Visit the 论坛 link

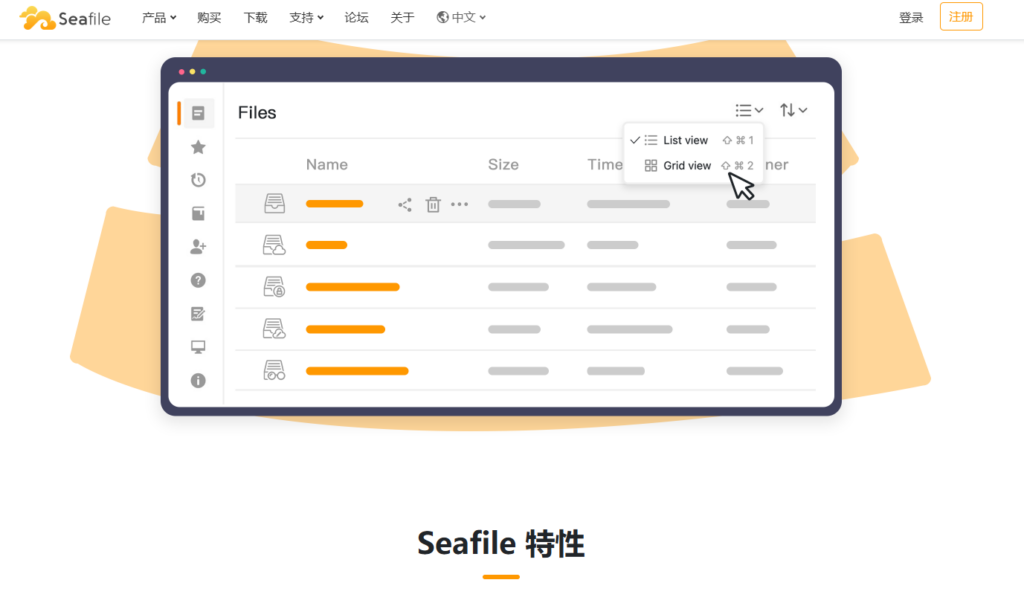(357, 18)
